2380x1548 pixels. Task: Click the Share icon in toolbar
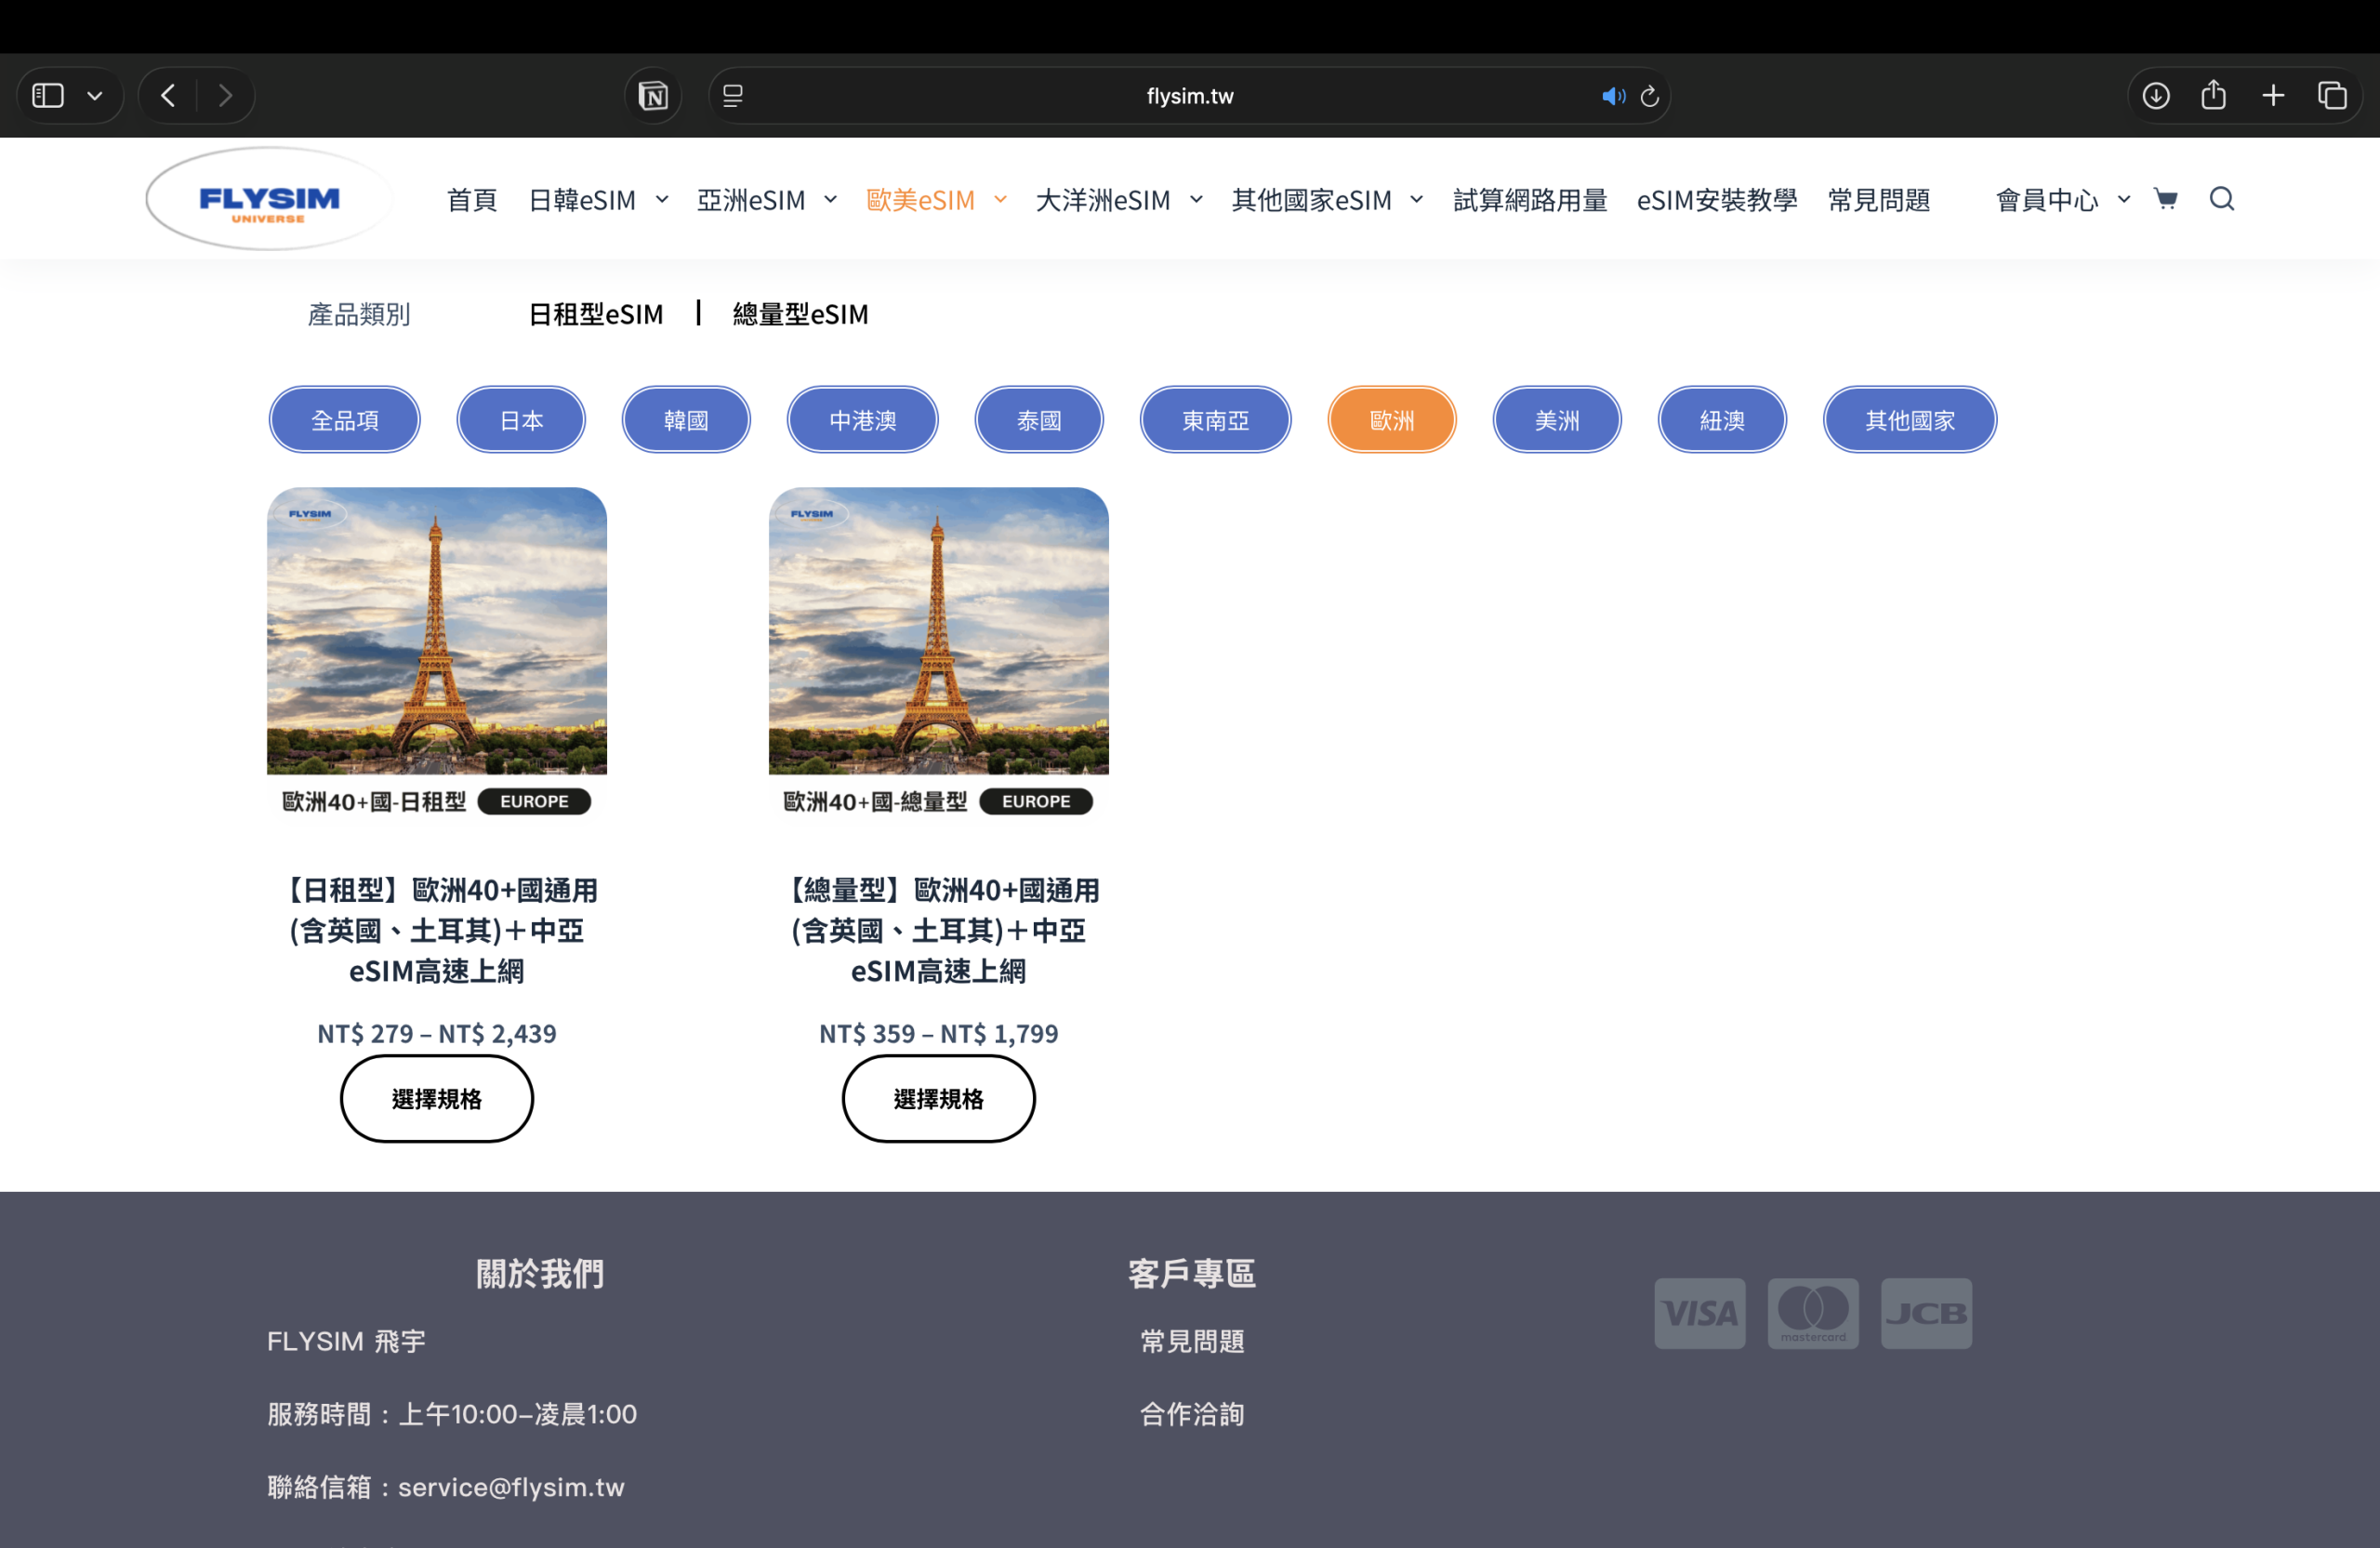coord(2213,96)
